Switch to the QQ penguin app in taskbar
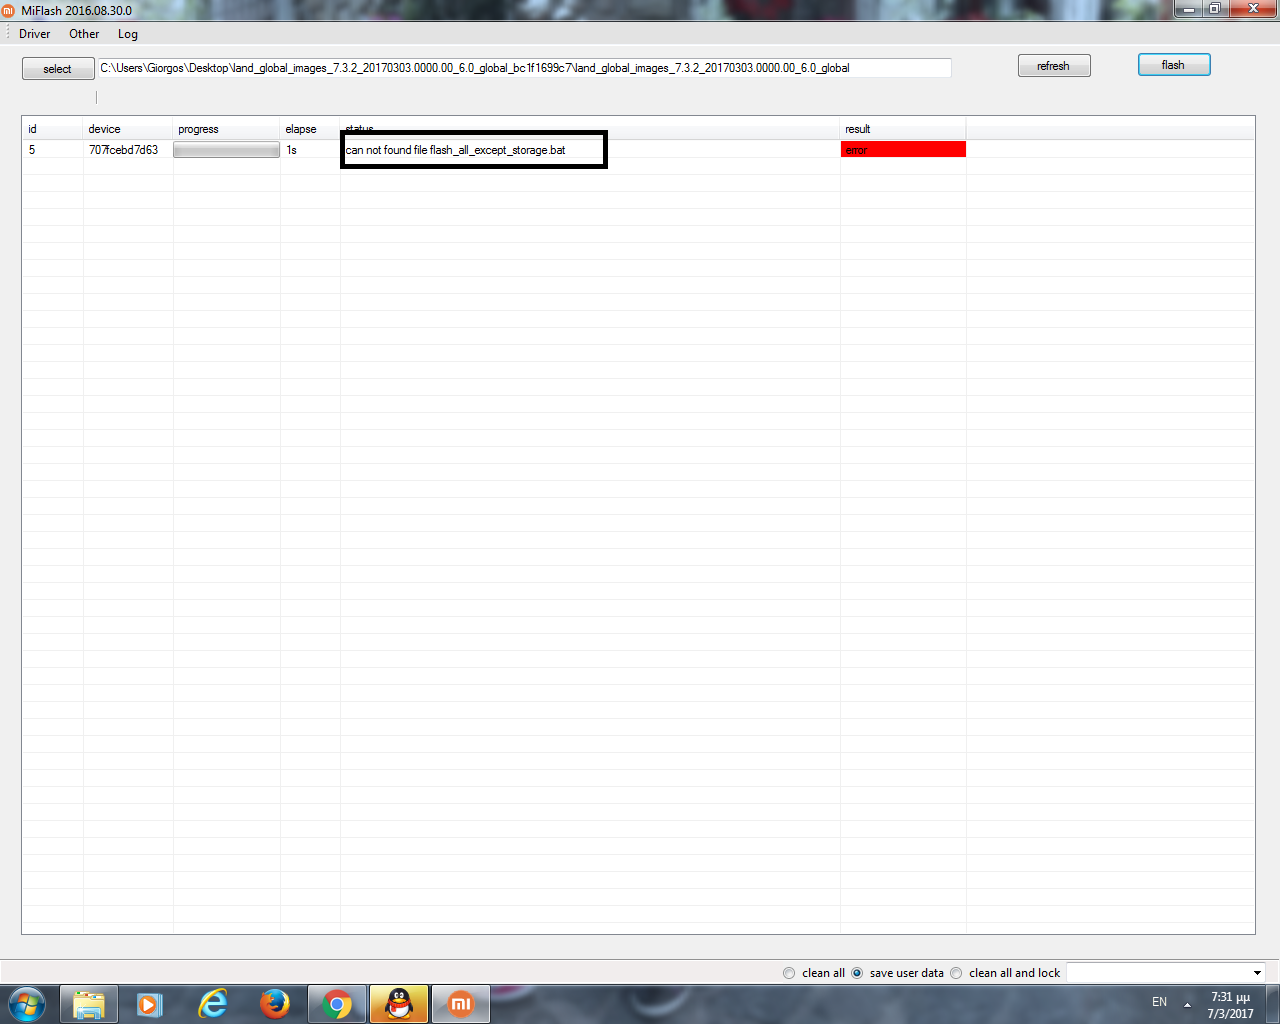The image size is (1280, 1024). click(399, 1004)
